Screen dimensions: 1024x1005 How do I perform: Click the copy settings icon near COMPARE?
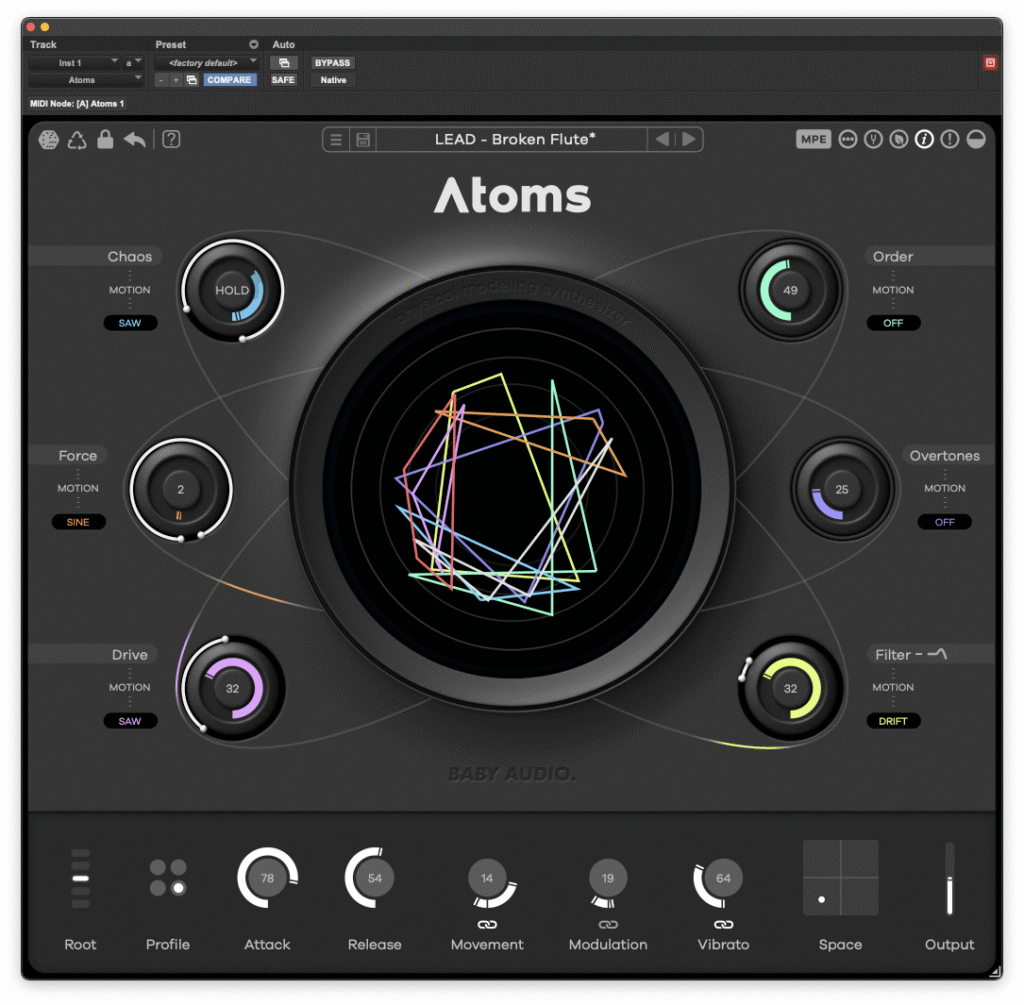point(192,80)
